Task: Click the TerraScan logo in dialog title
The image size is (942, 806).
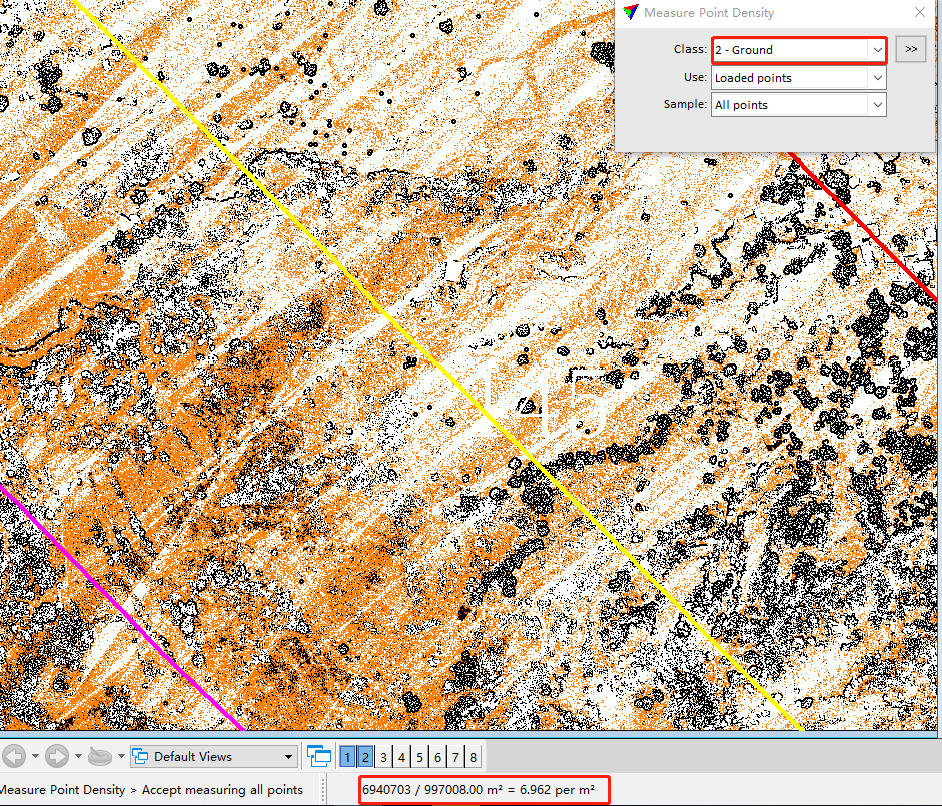Action: click(629, 13)
